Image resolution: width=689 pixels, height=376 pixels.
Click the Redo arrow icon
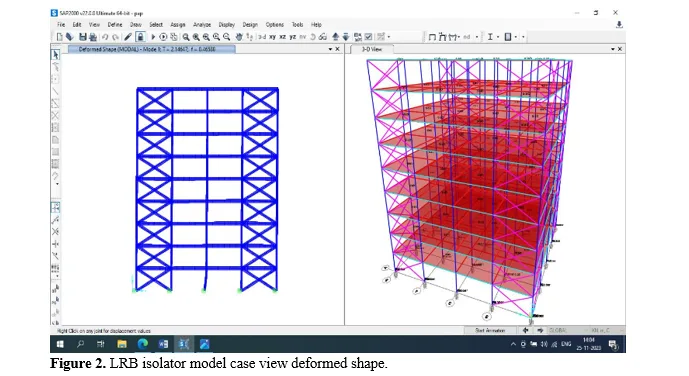(x=115, y=37)
